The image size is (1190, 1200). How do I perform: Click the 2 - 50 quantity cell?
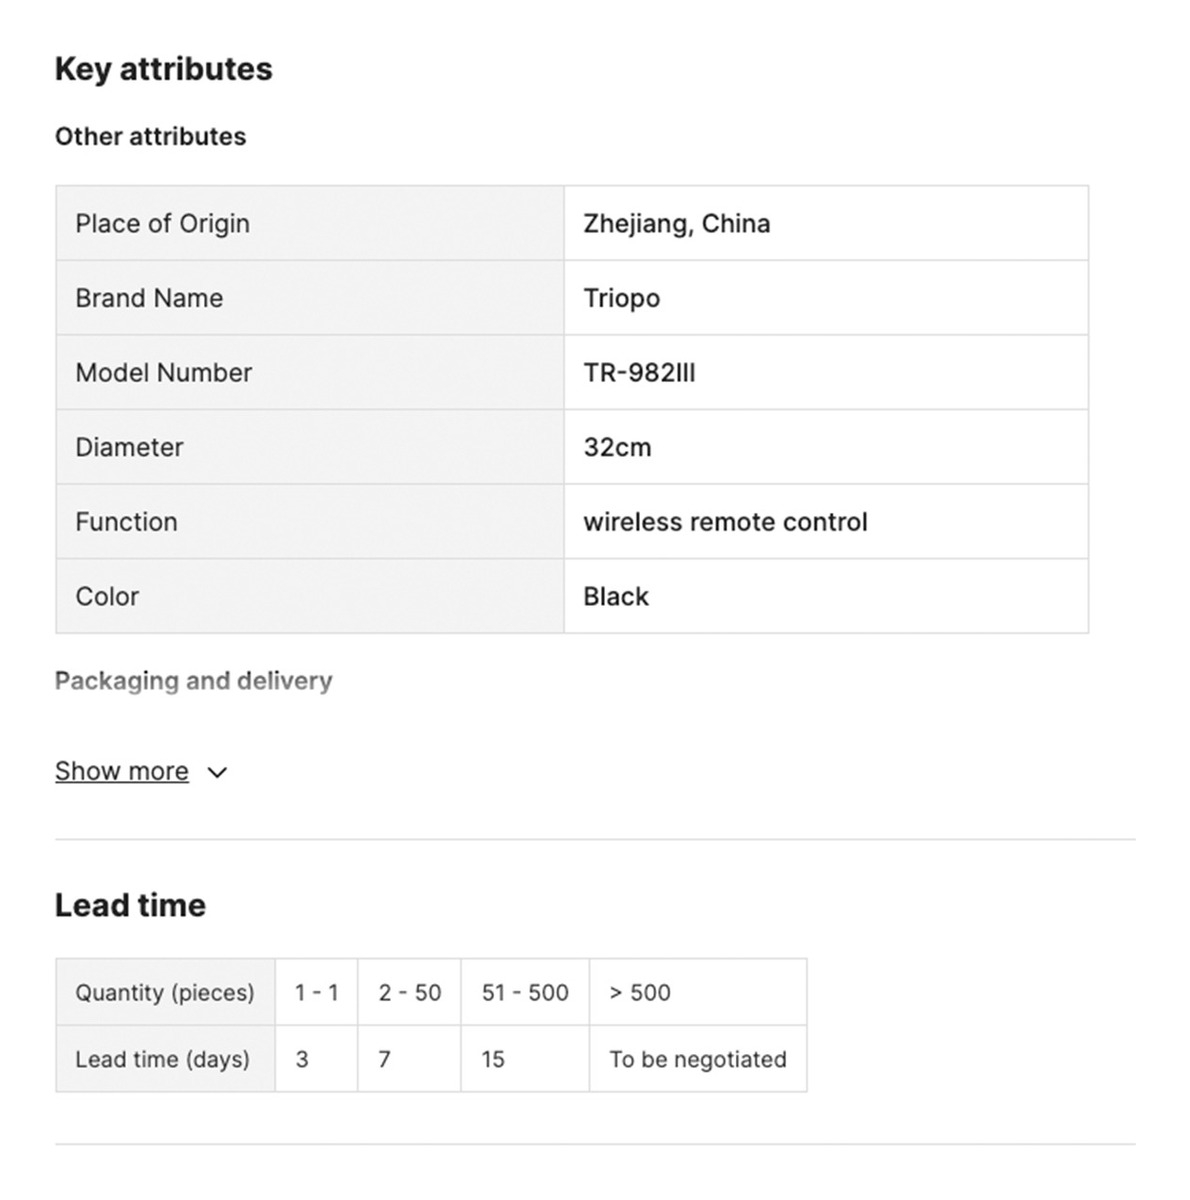(x=409, y=992)
